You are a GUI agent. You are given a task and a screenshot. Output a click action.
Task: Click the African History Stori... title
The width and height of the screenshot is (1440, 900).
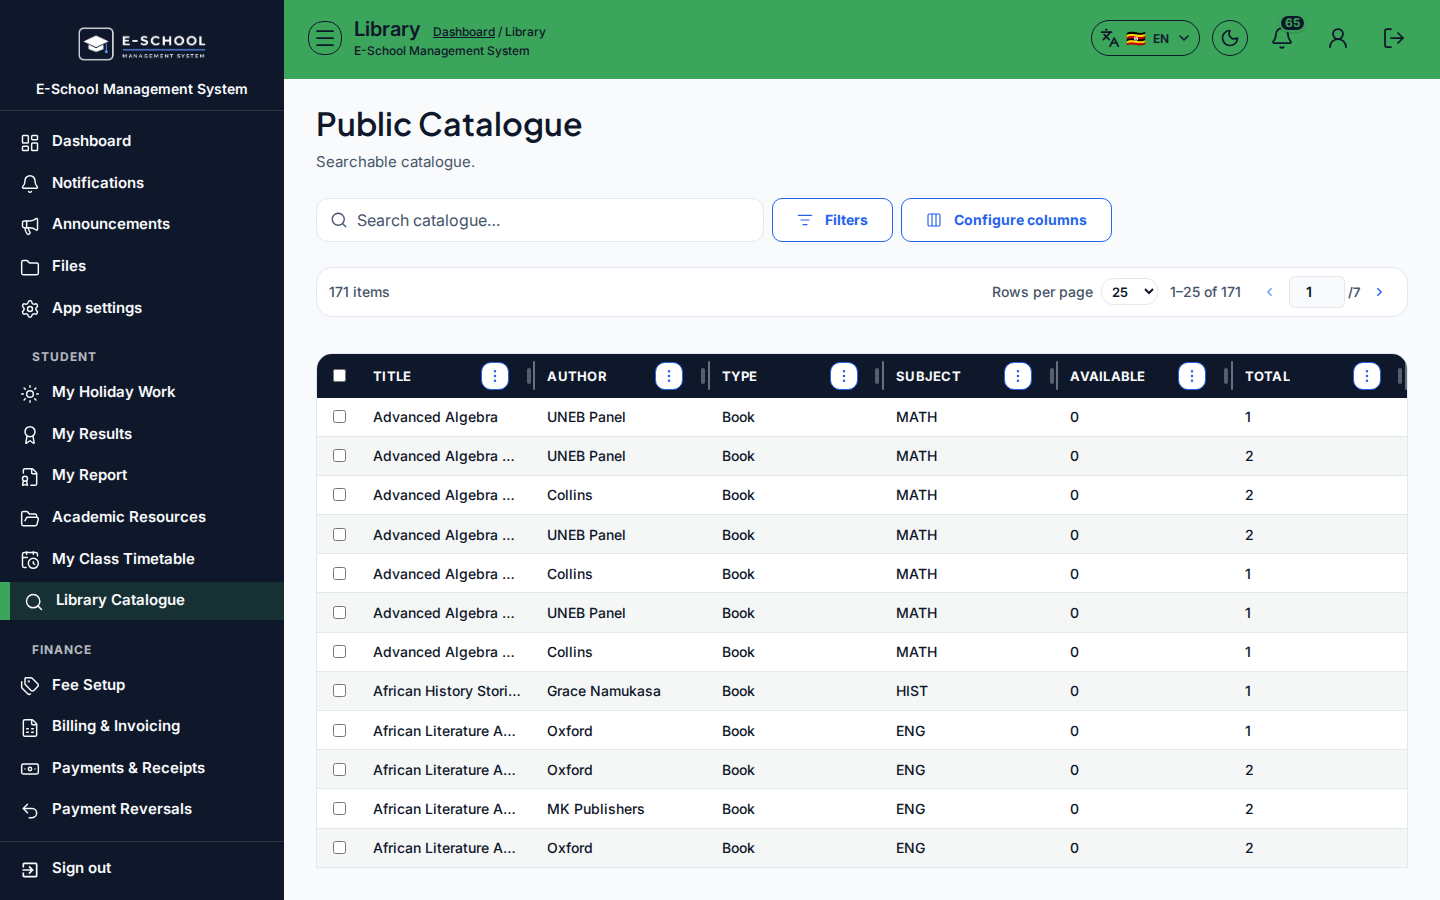(x=447, y=691)
